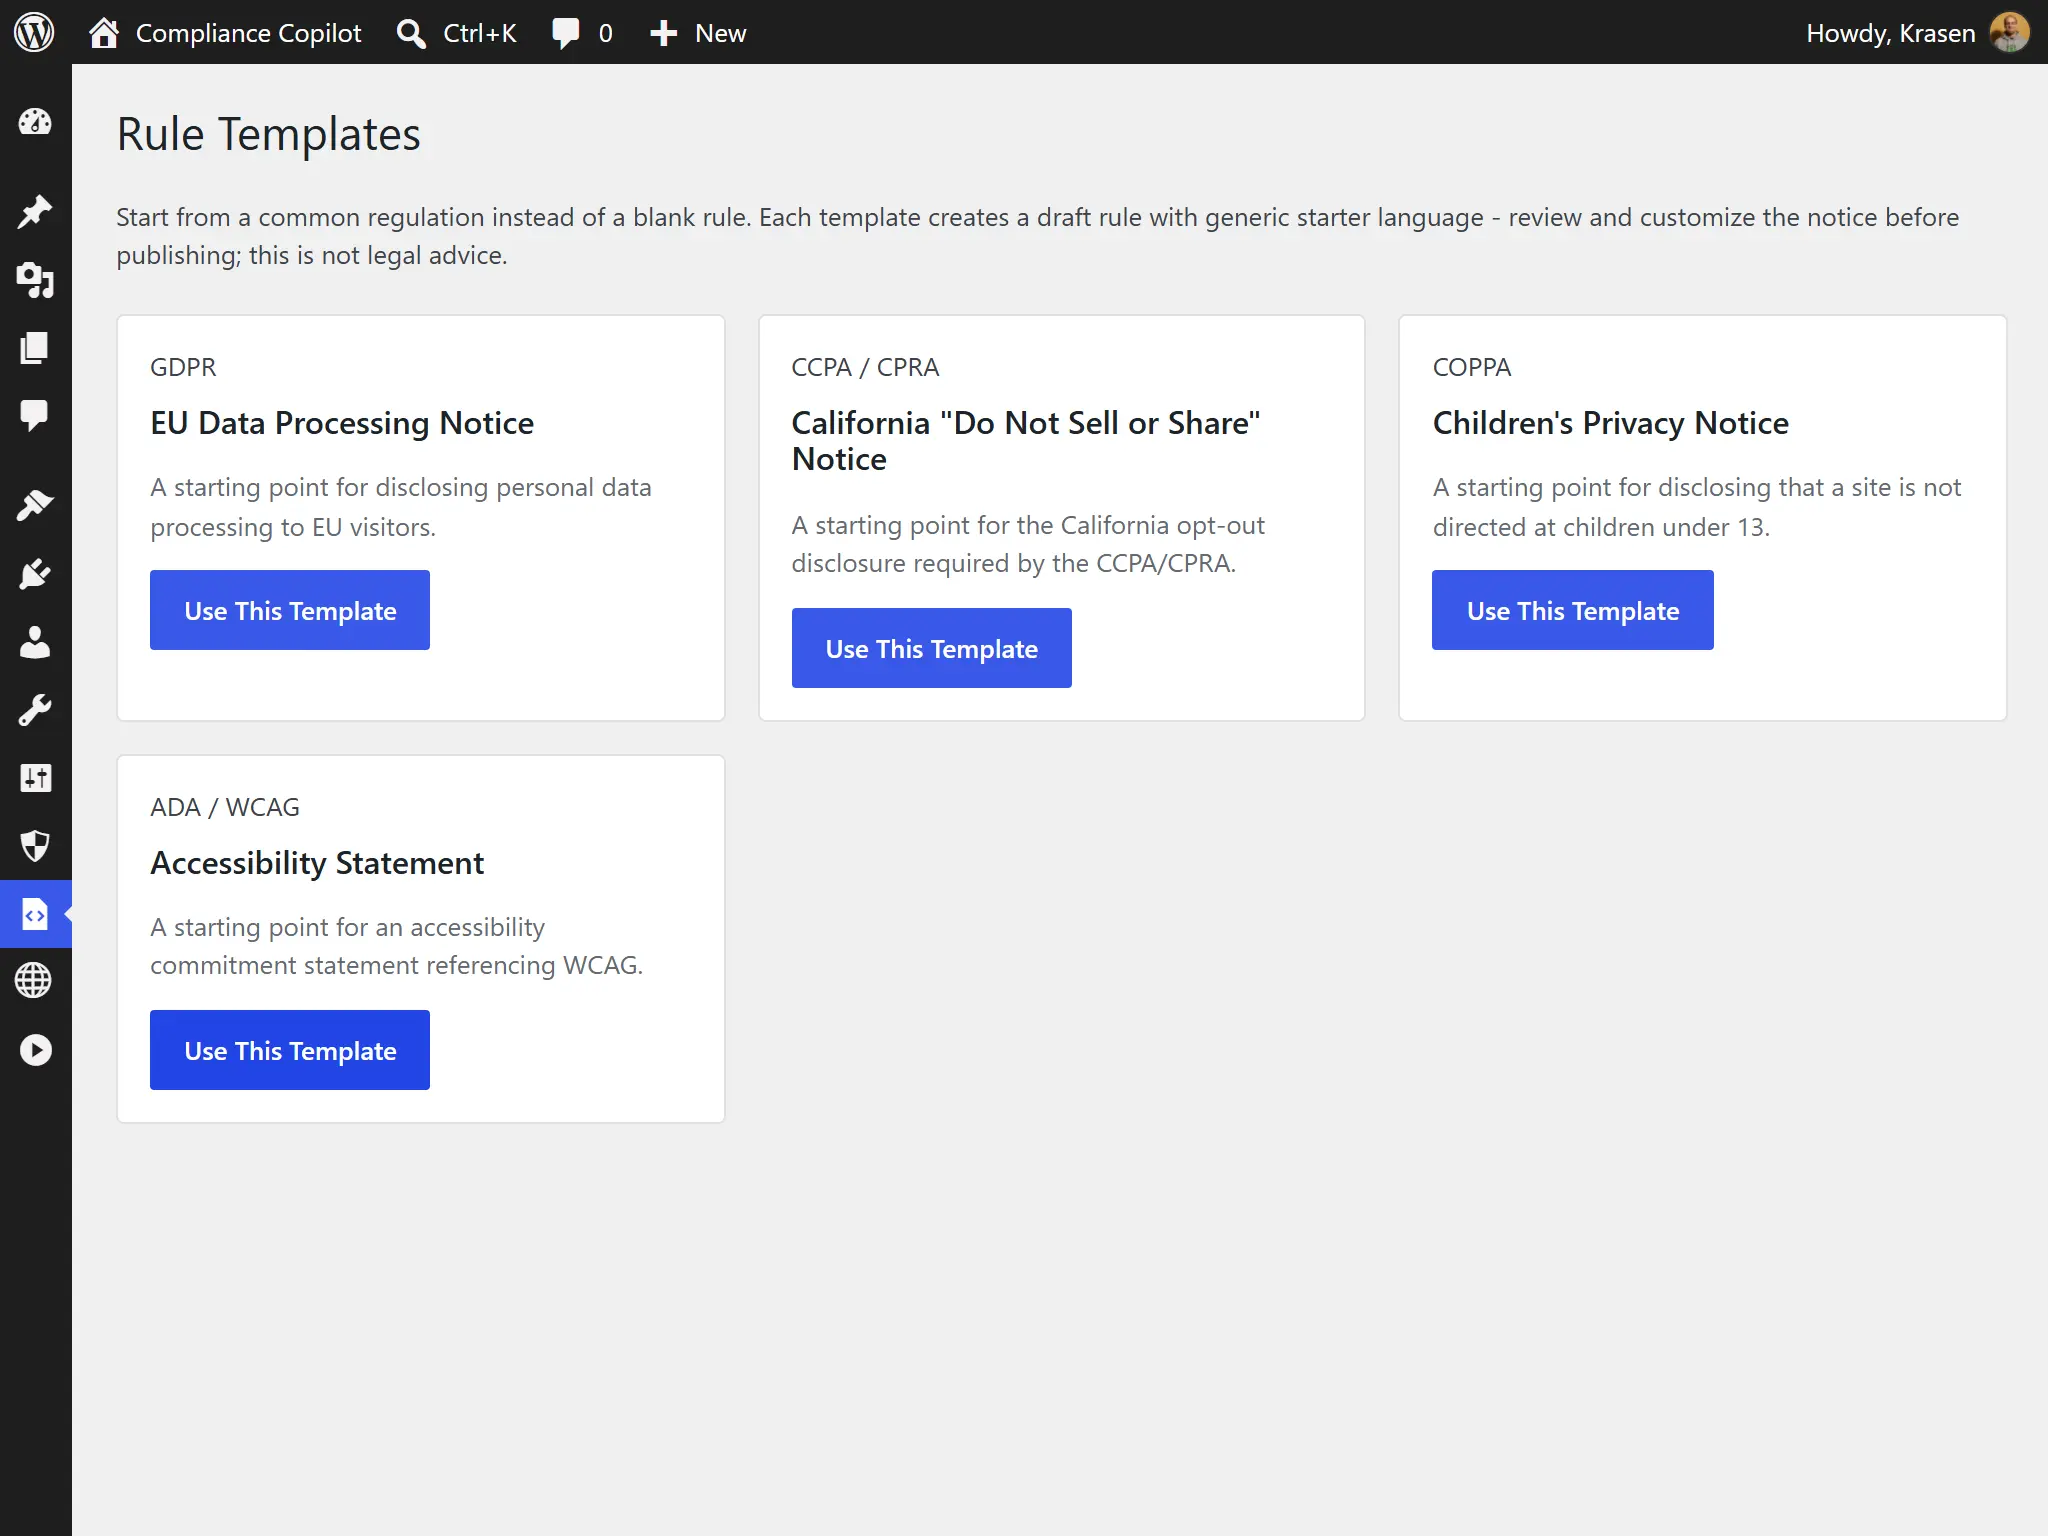The width and height of the screenshot is (2048, 1536).
Task: Click the CCPA / CPRA label
Action: coord(865,367)
